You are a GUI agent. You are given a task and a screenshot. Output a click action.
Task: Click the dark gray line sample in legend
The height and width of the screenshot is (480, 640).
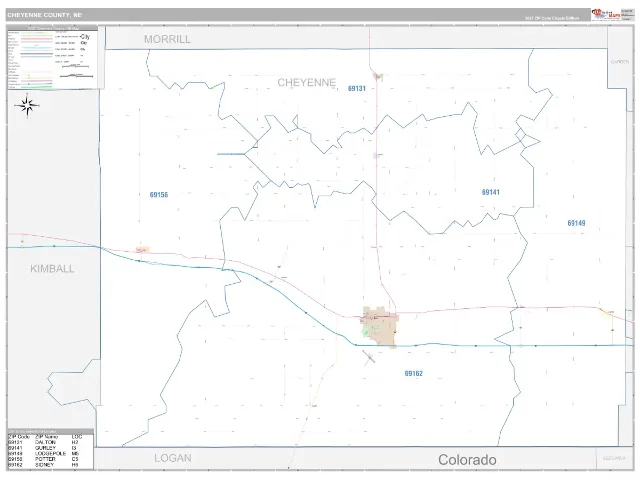36,53
